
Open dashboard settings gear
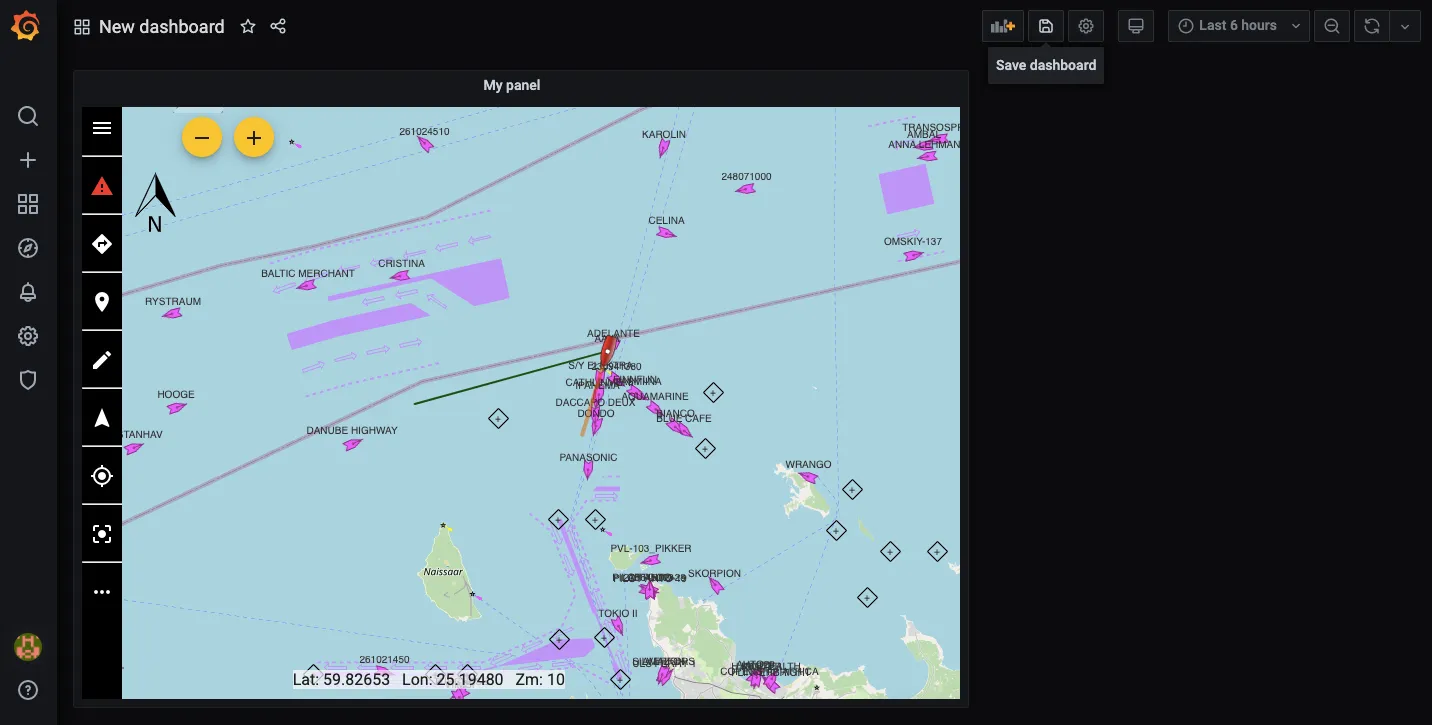[1086, 26]
